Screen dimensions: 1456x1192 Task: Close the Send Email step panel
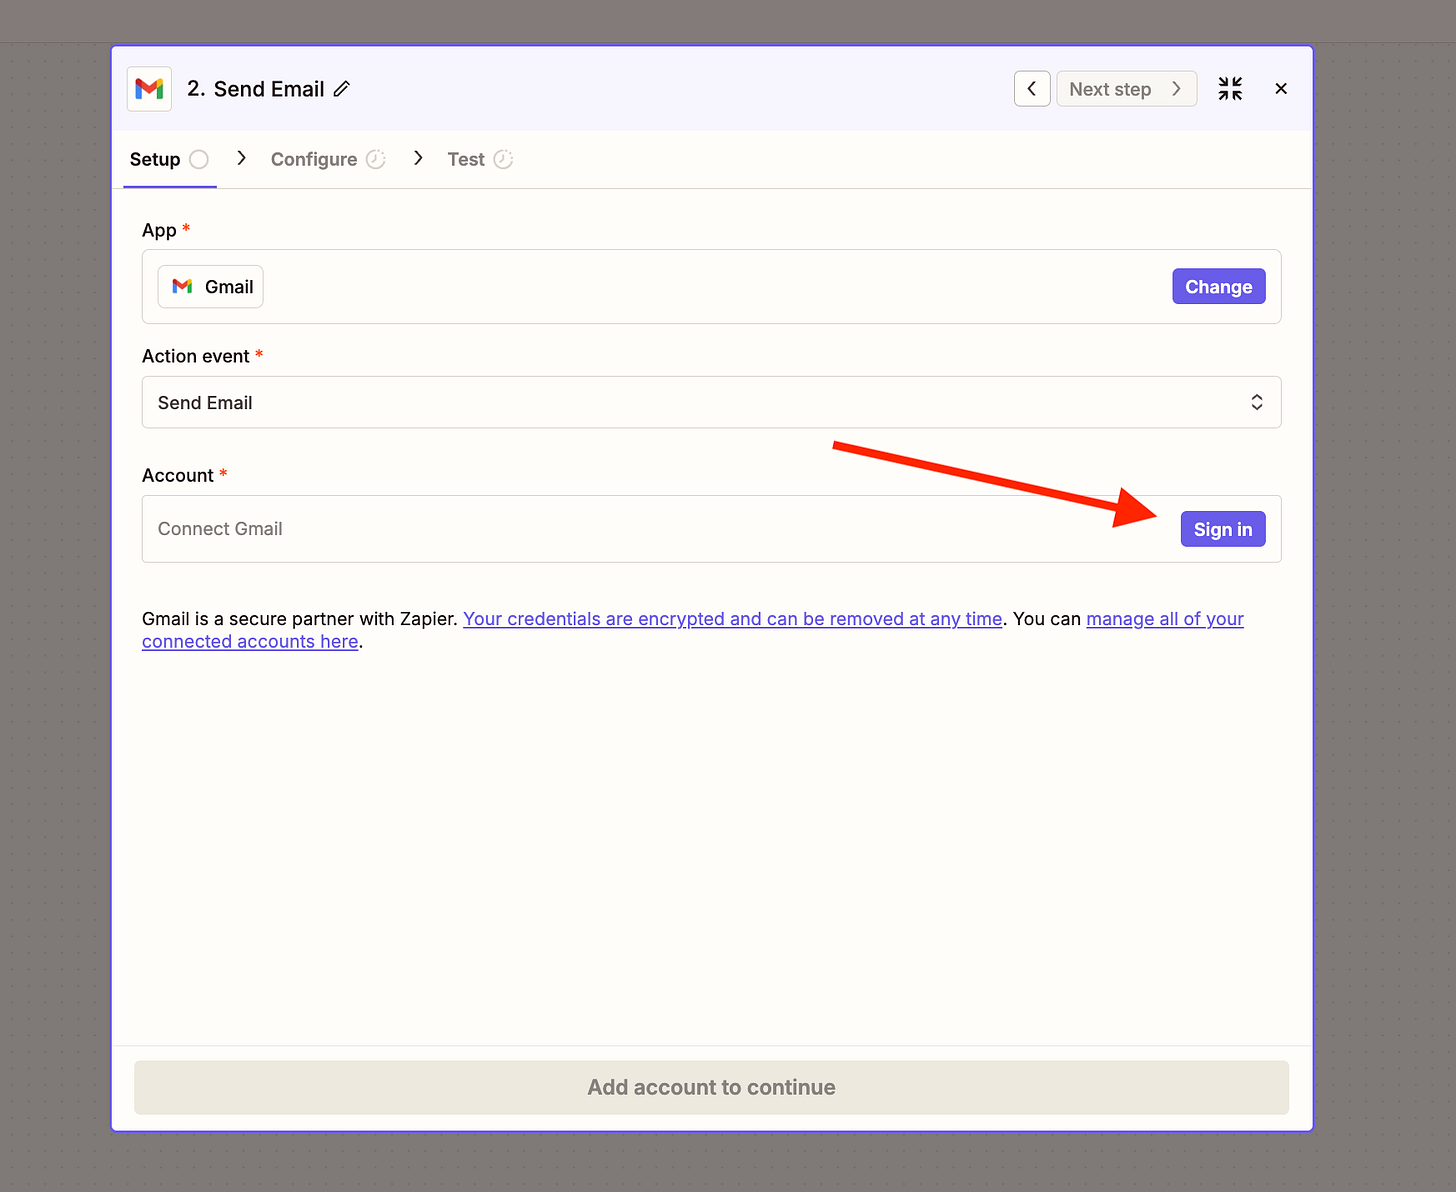(1281, 89)
